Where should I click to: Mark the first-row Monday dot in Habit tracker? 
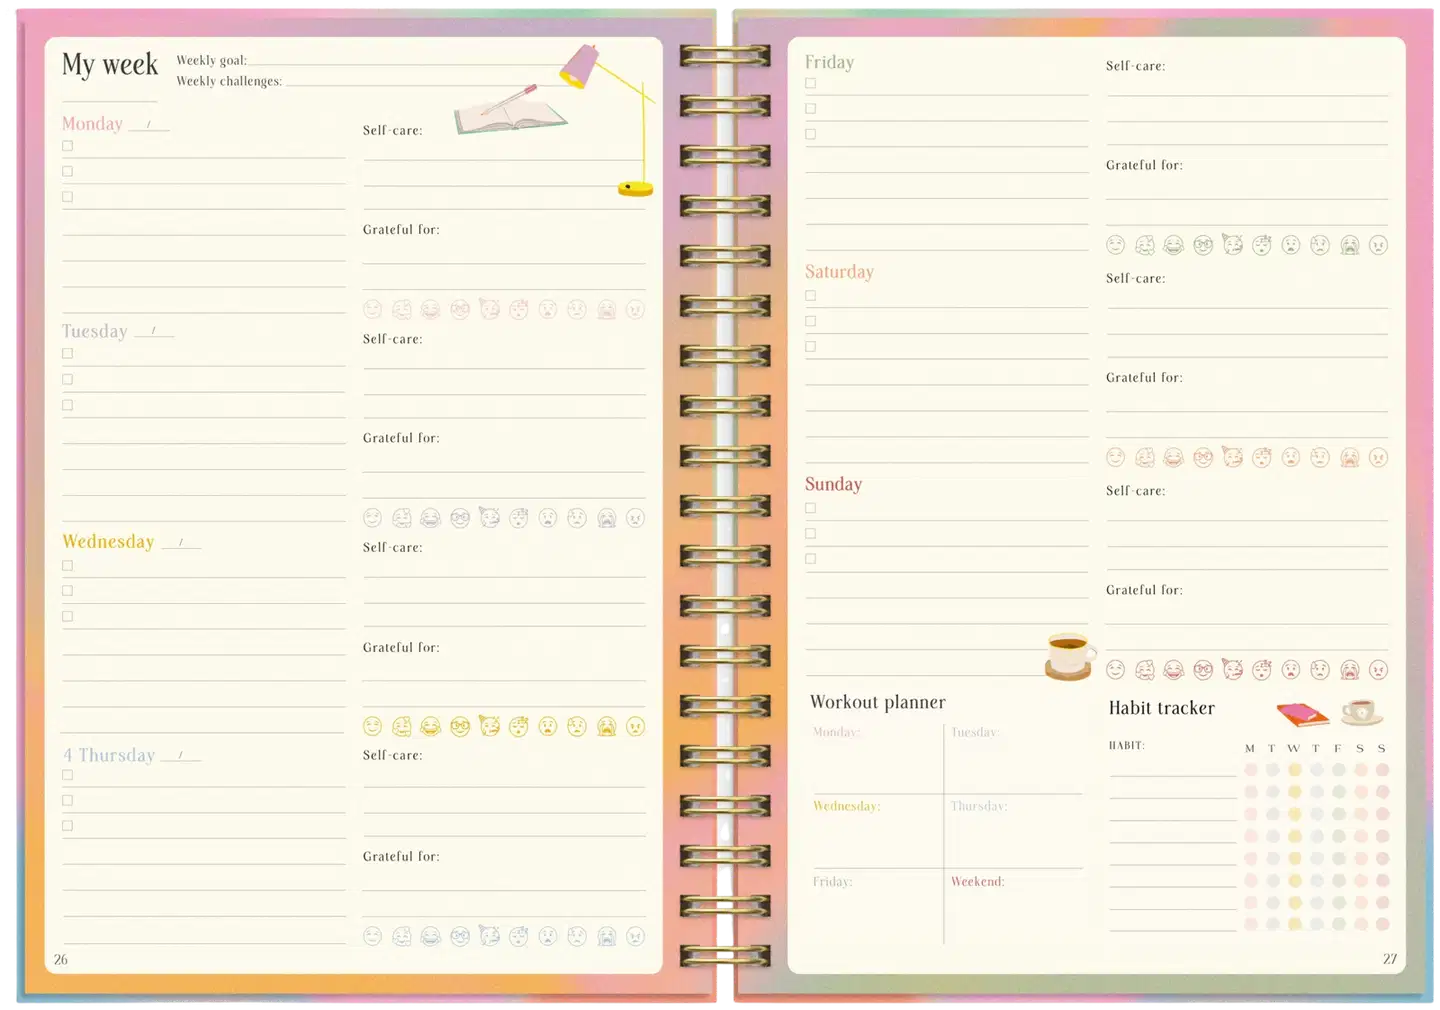(1250, 770)
